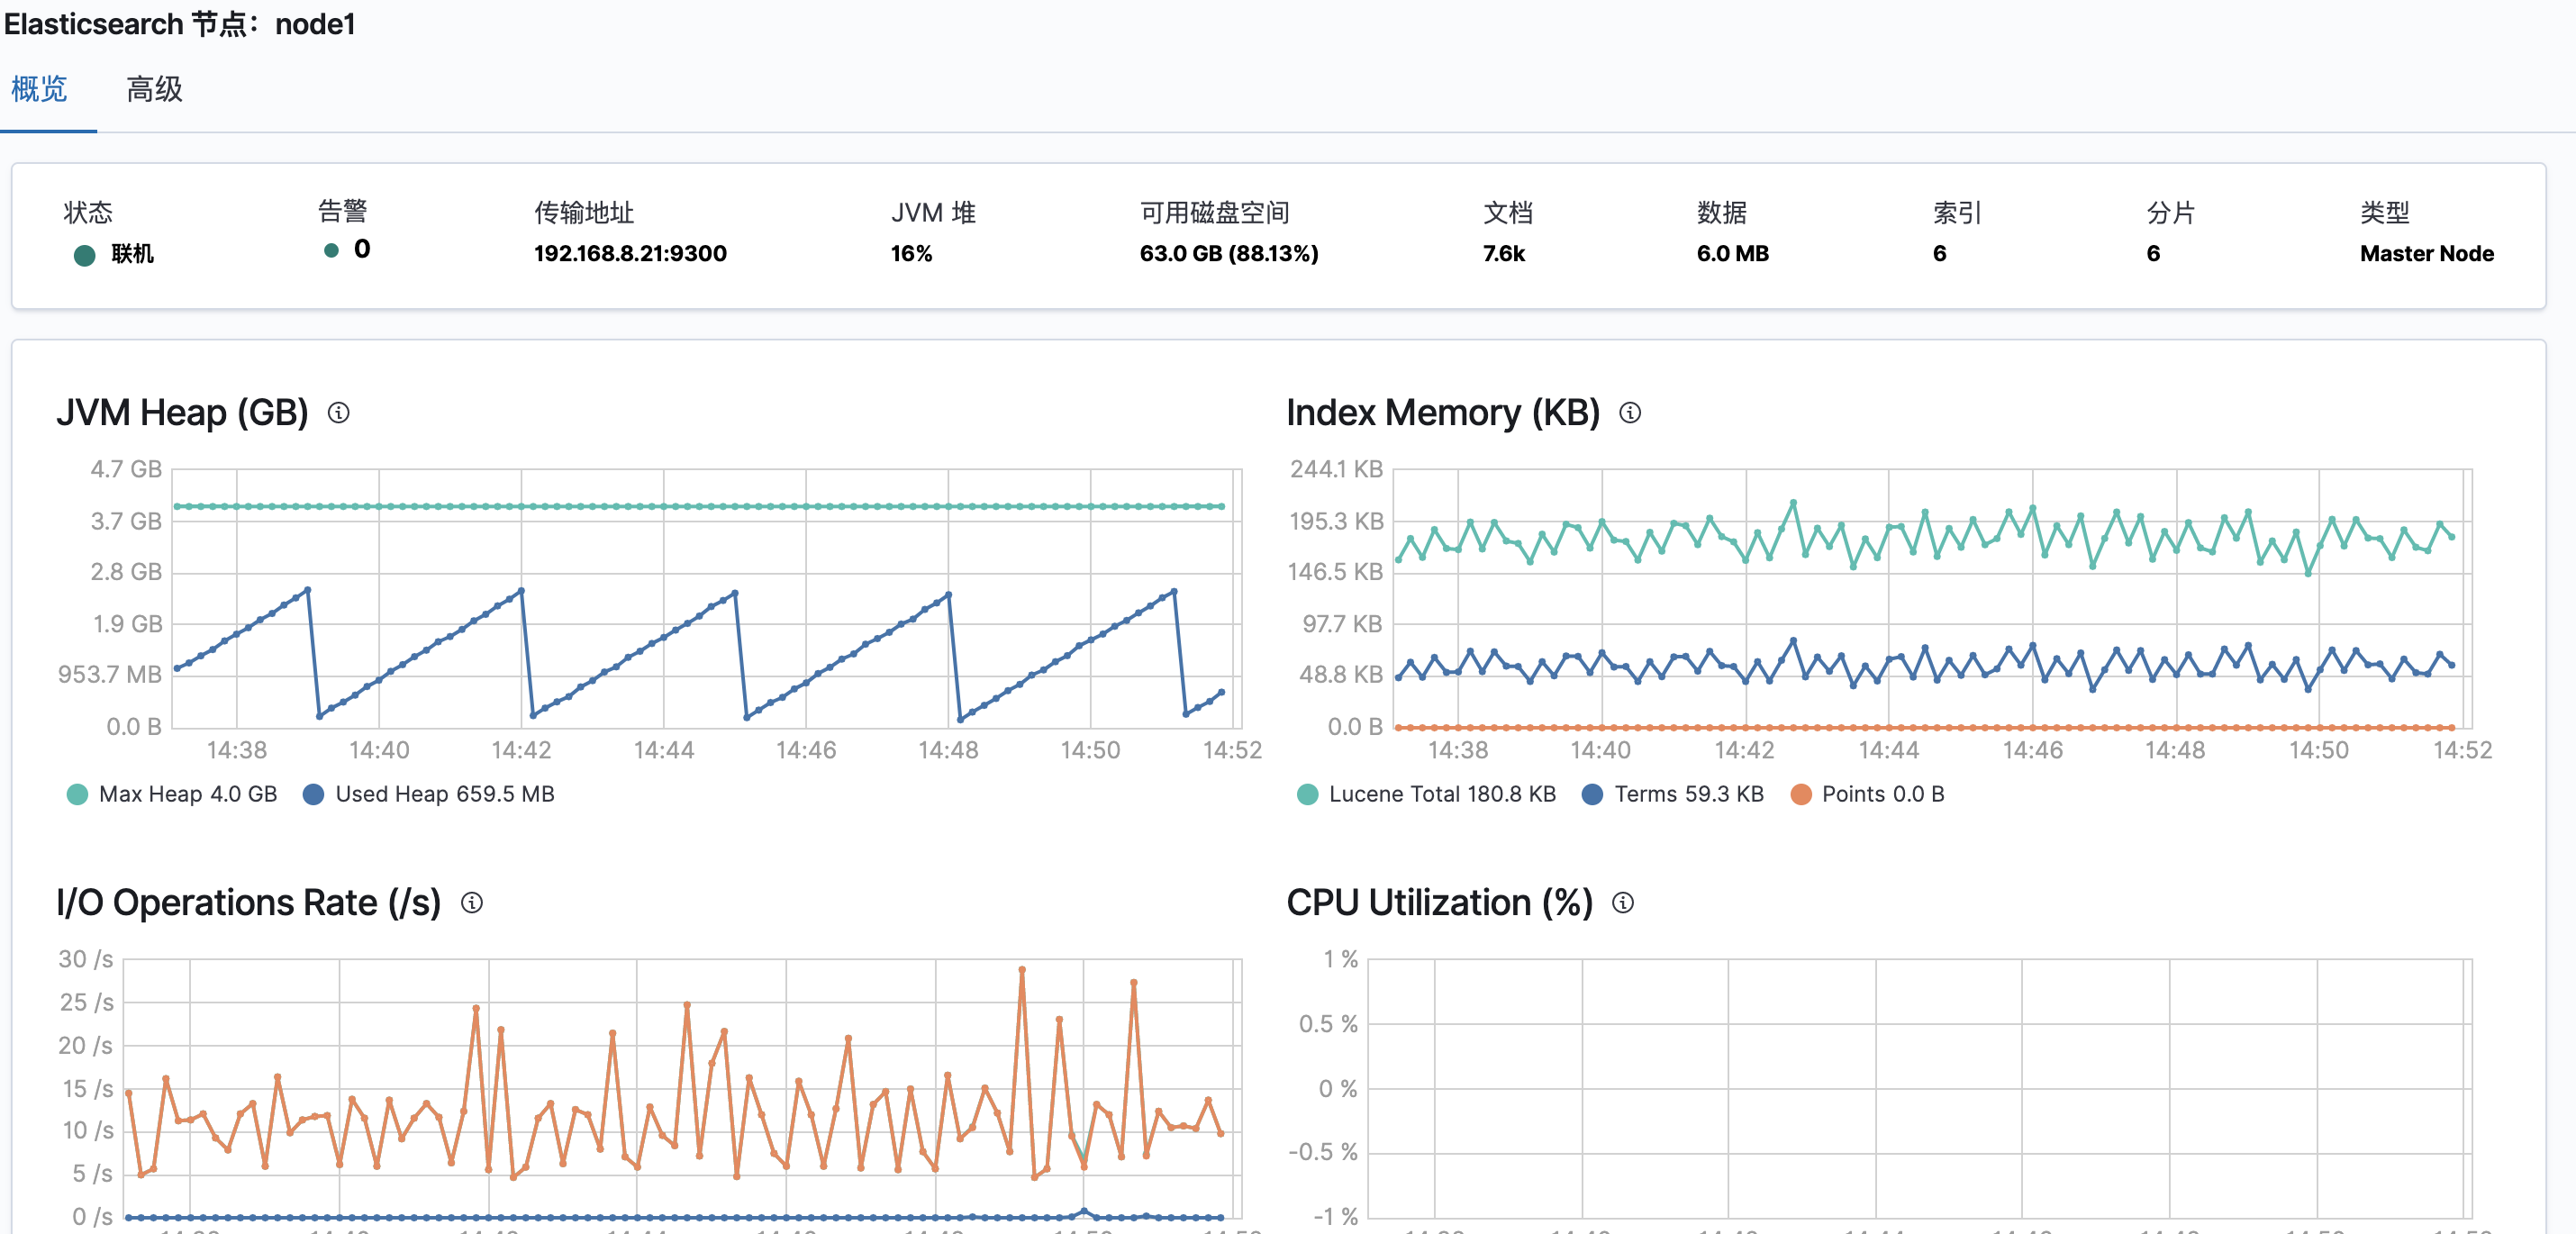Hide the Points 0.0 B series

[x=1882, y=794]
